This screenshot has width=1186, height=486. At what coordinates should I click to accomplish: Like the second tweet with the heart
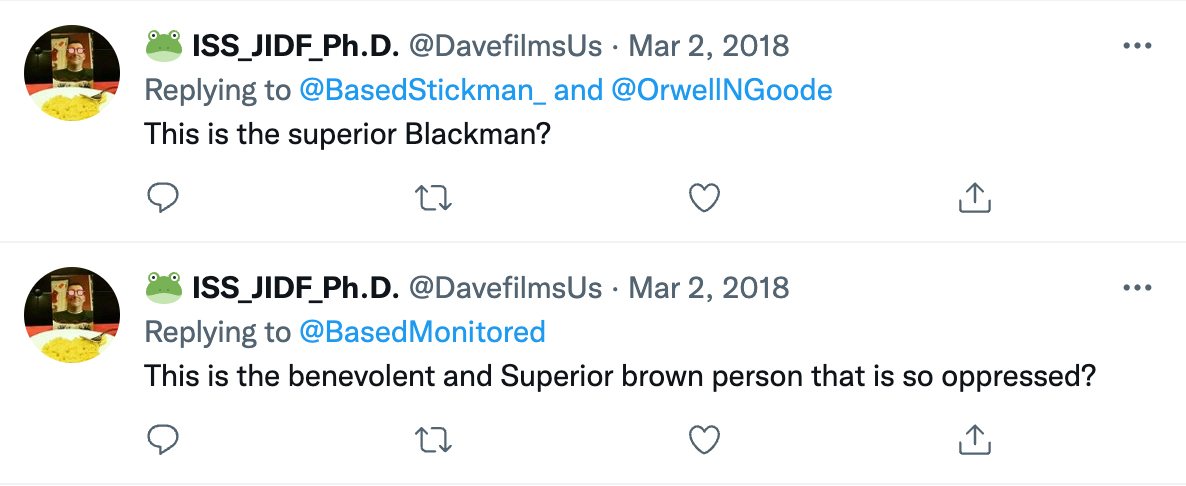click(x=705, y=439)
